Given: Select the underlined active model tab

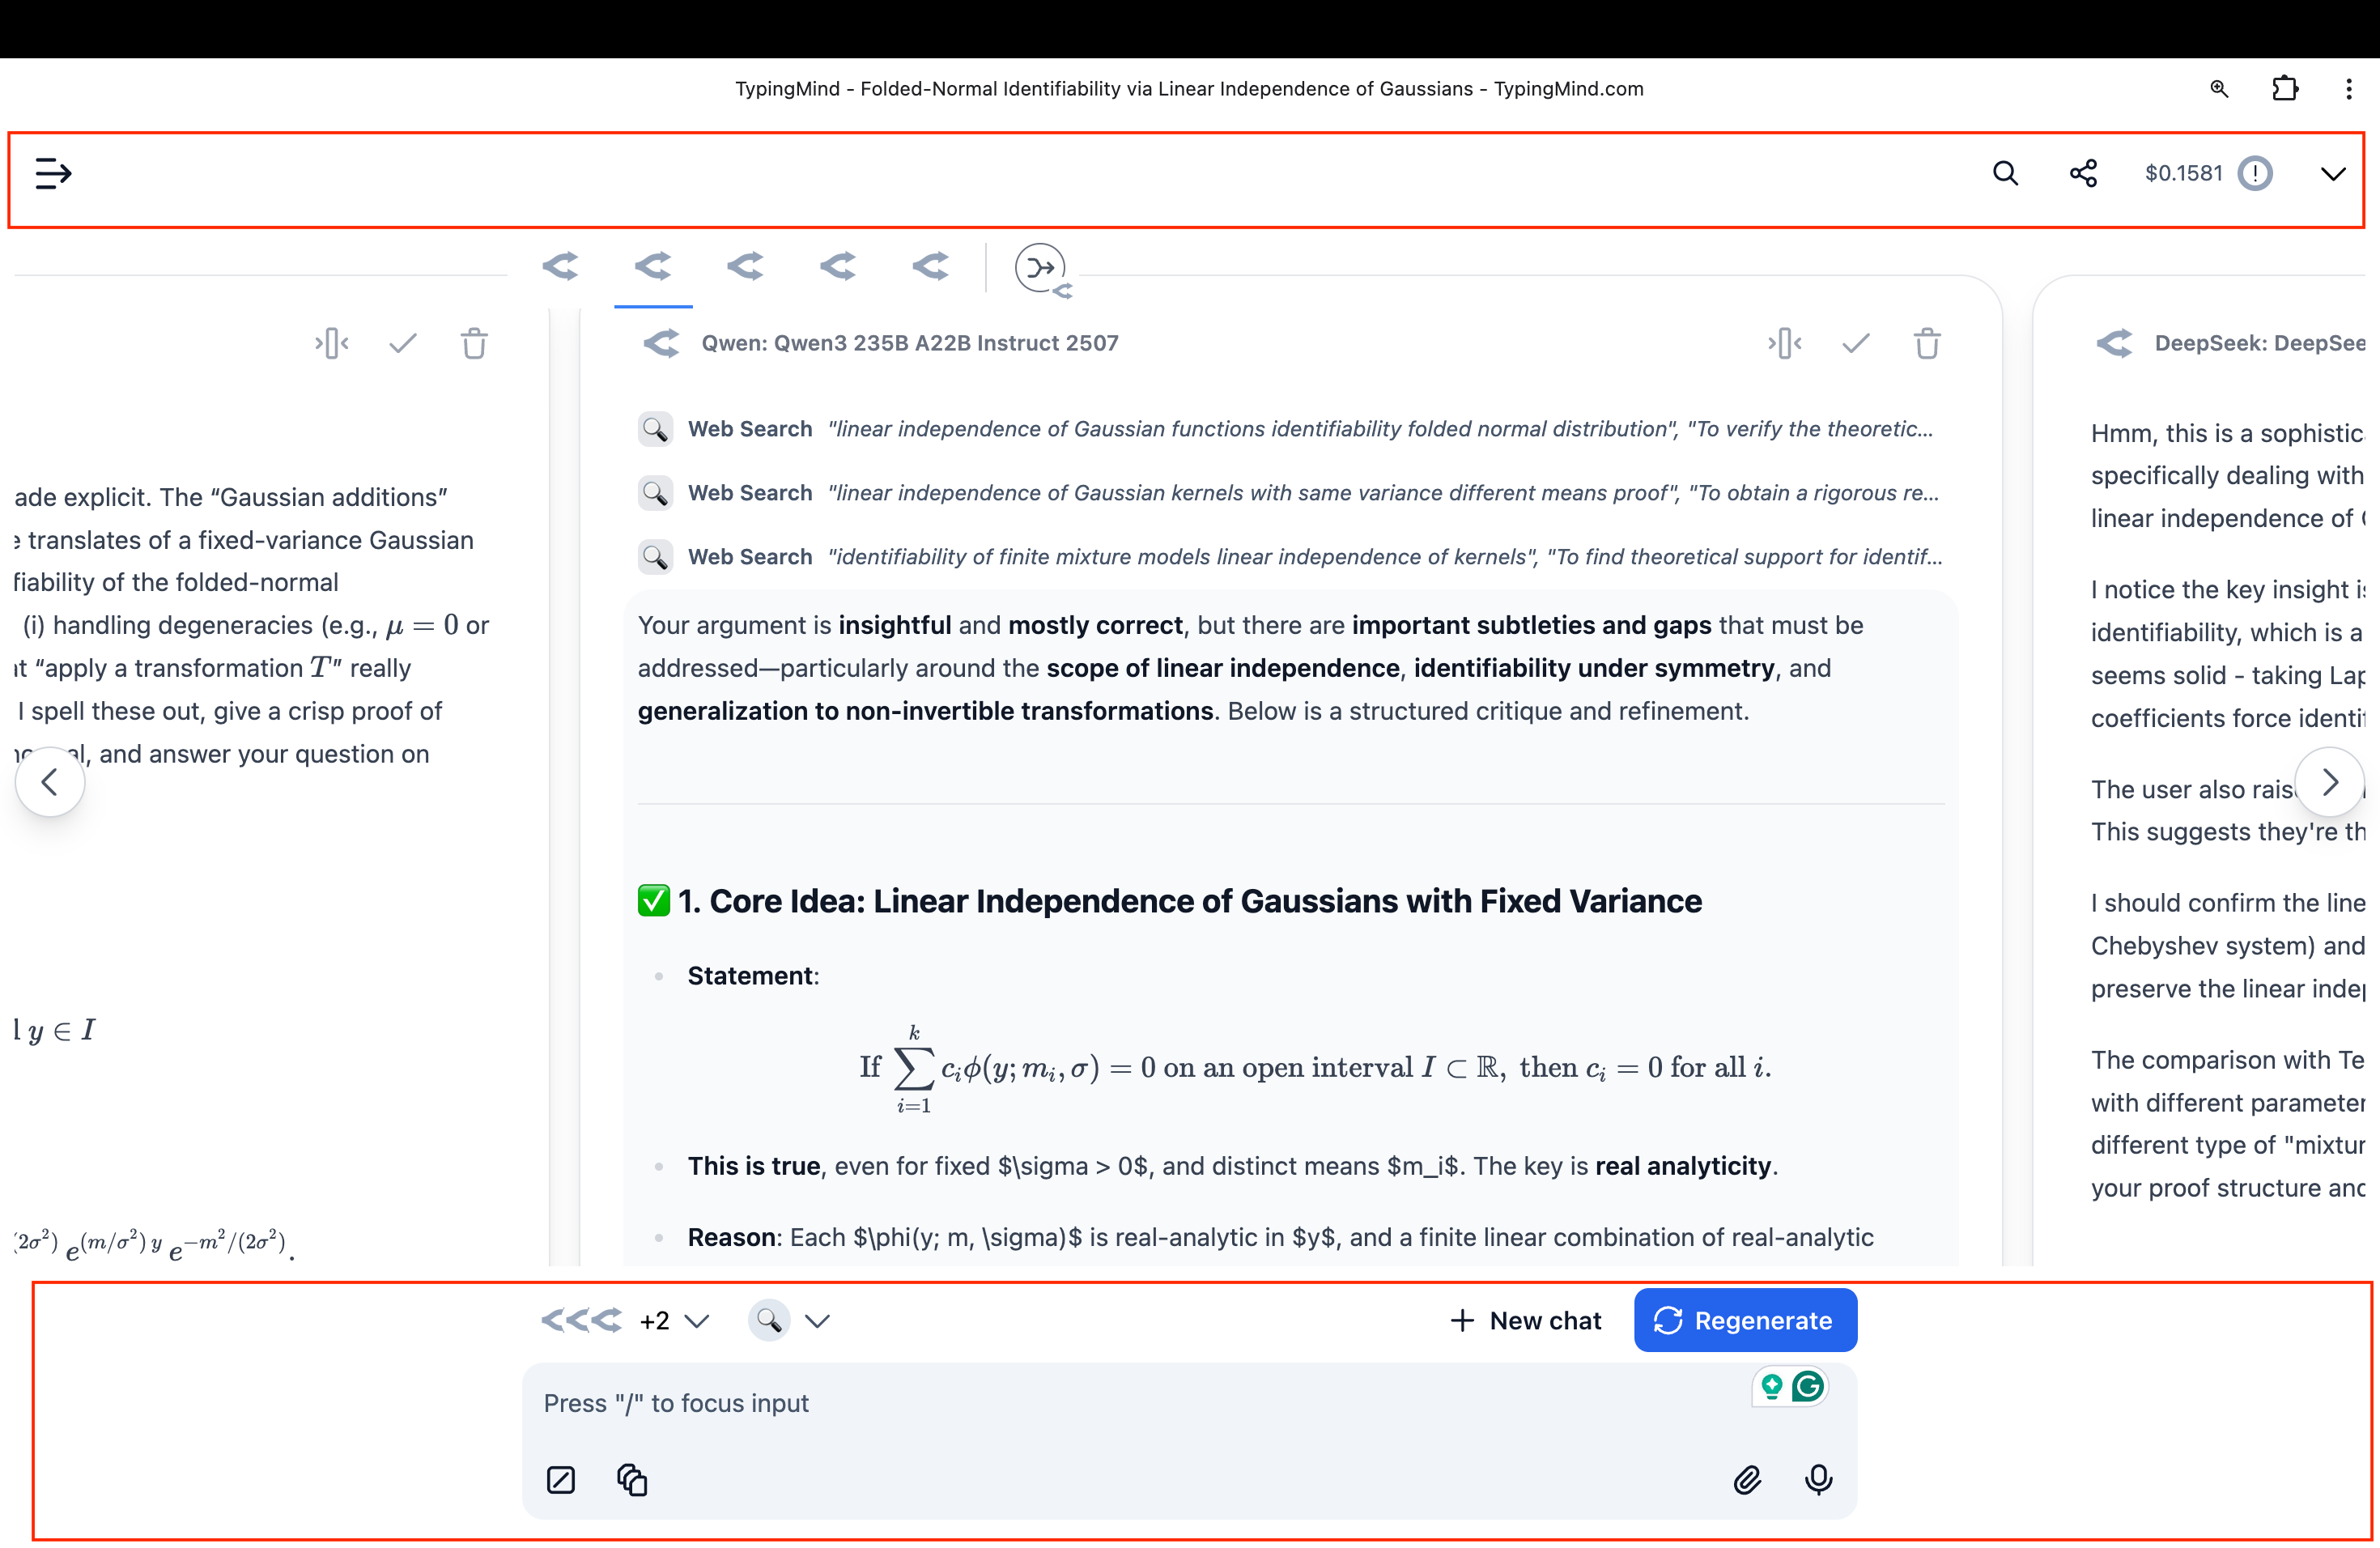Looking at the screenshot, I should point(653,266).
